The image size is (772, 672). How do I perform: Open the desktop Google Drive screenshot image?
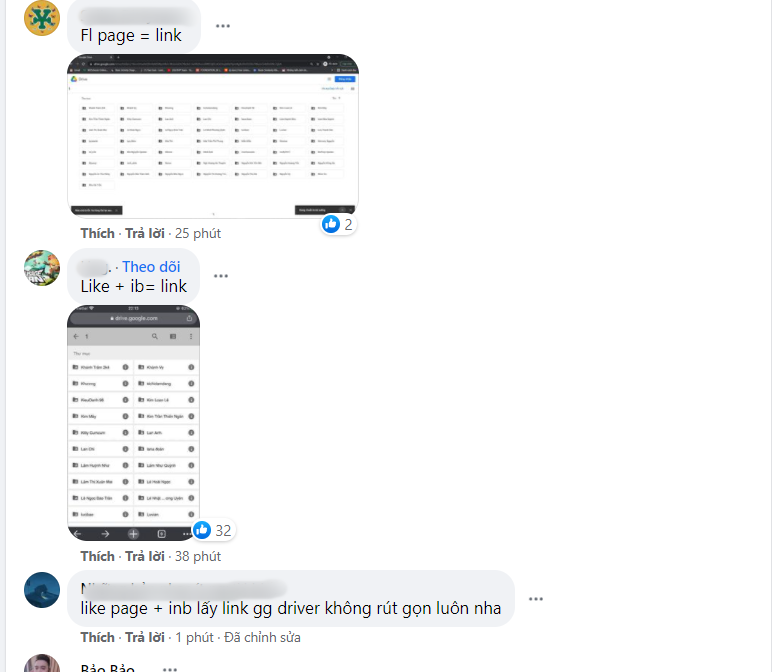click(x=213, y=135)
